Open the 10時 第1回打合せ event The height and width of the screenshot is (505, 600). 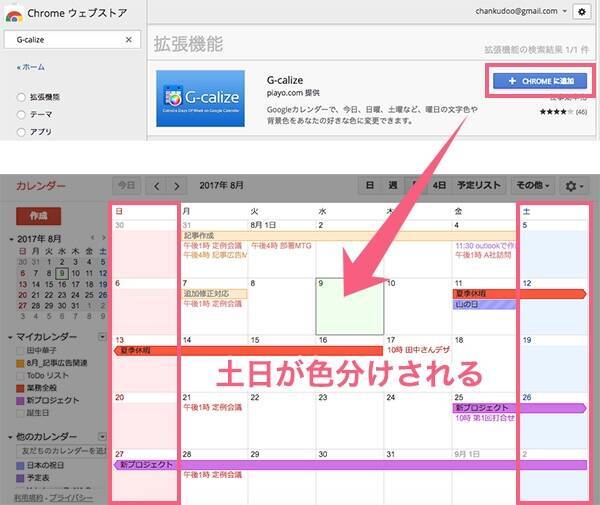[485, 418]
